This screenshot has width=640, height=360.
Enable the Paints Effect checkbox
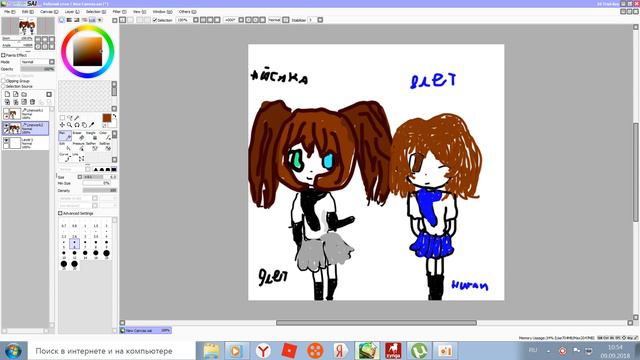pos(3,55)
